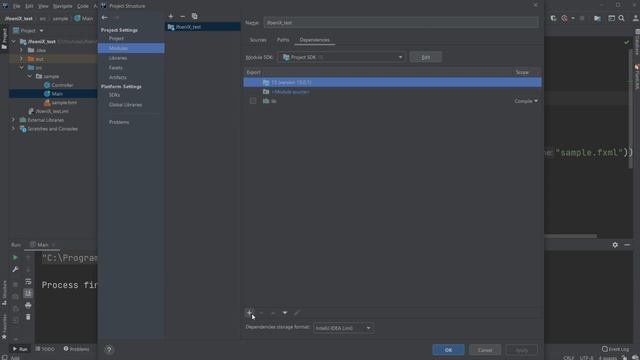Viewport: 640px width, 360px height.
Task: Open the Problems tool window tab
Action: 76,349
